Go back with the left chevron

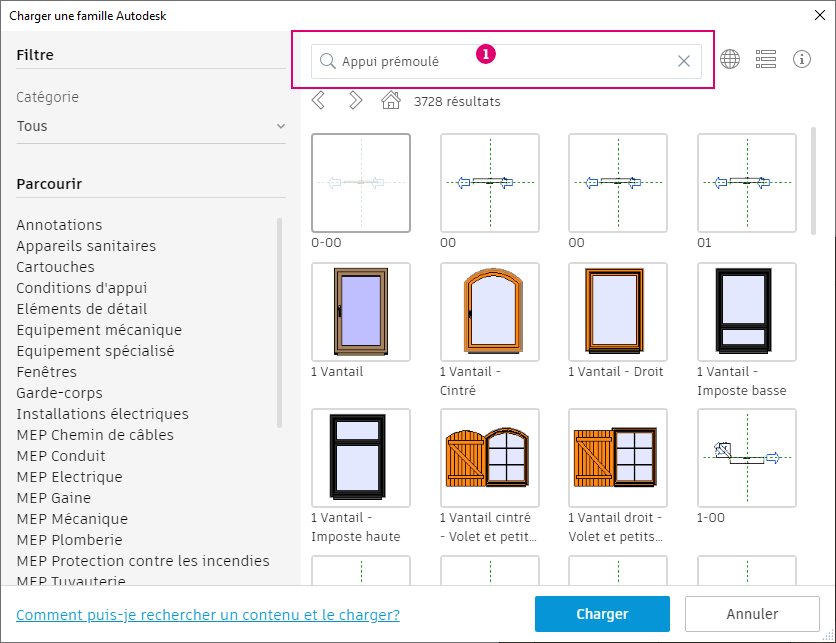pyautogui.click(x=319, y=101)
